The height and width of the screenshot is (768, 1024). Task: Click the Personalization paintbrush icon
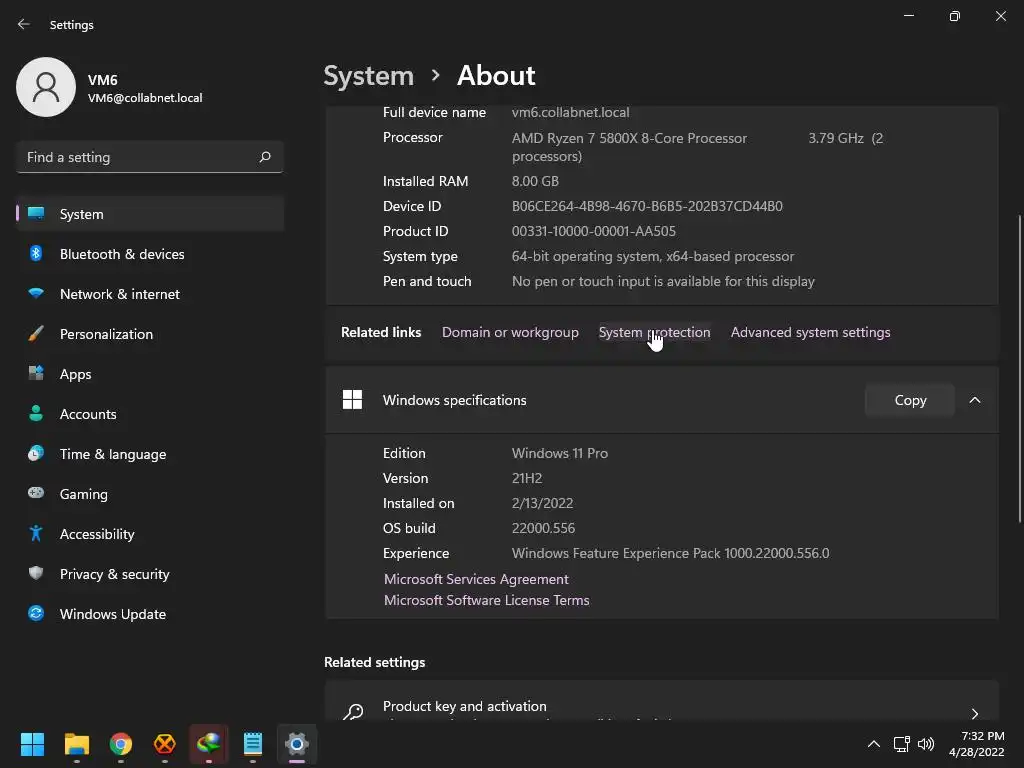tap(37, 334)
